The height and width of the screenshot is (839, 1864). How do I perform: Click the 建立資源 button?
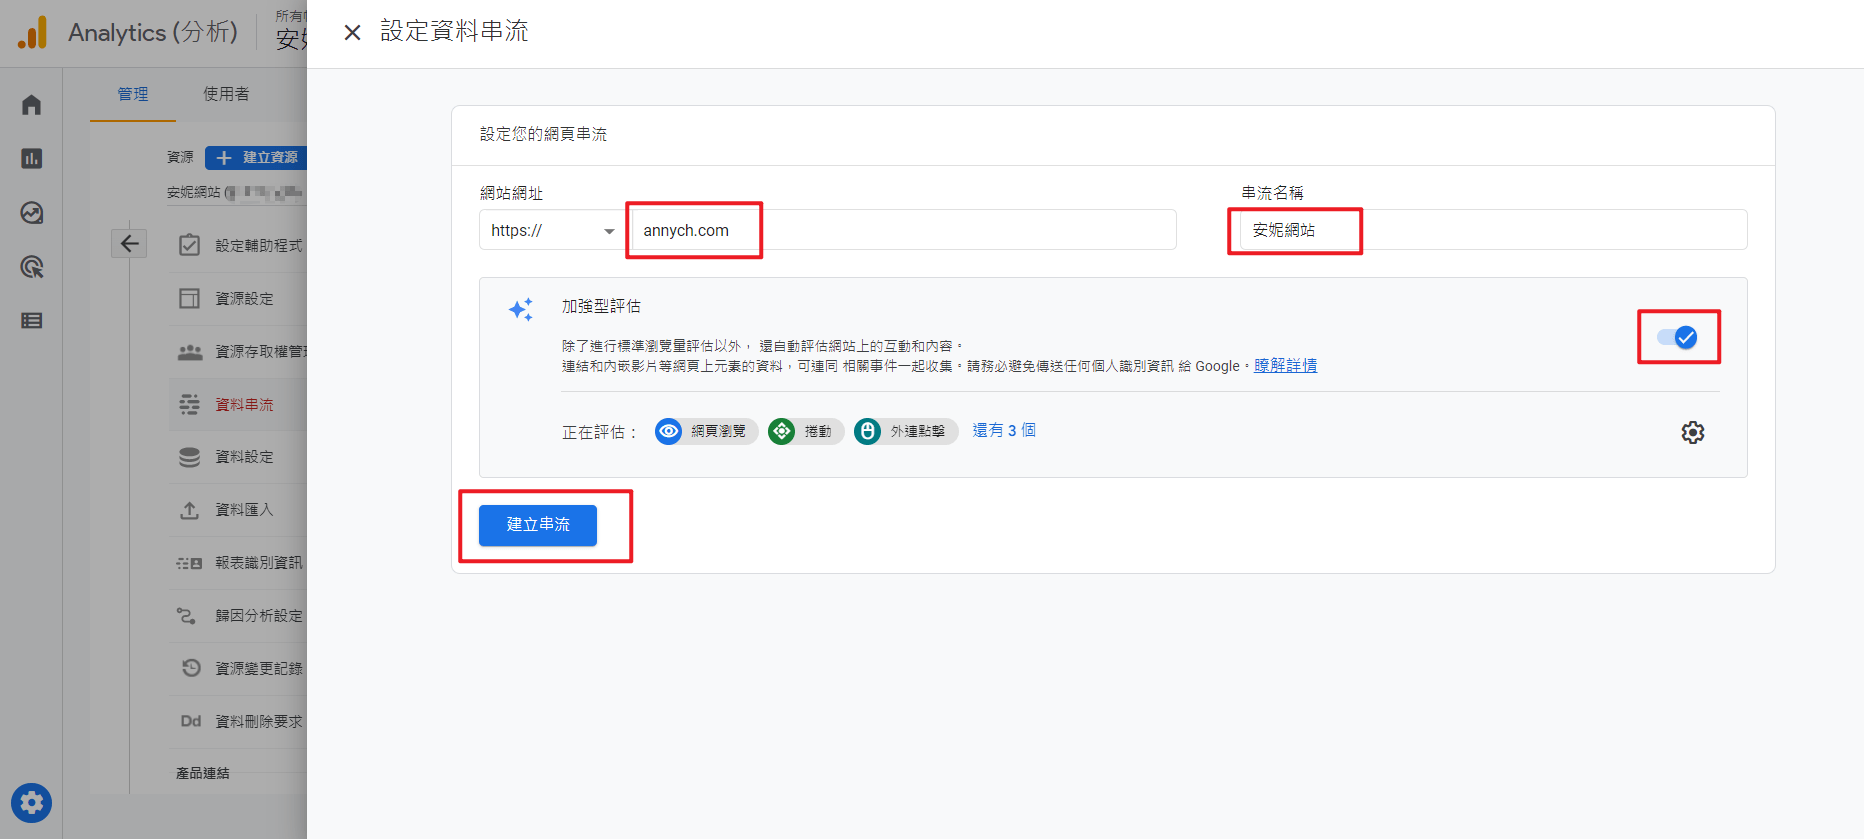(x=256, y=157)
